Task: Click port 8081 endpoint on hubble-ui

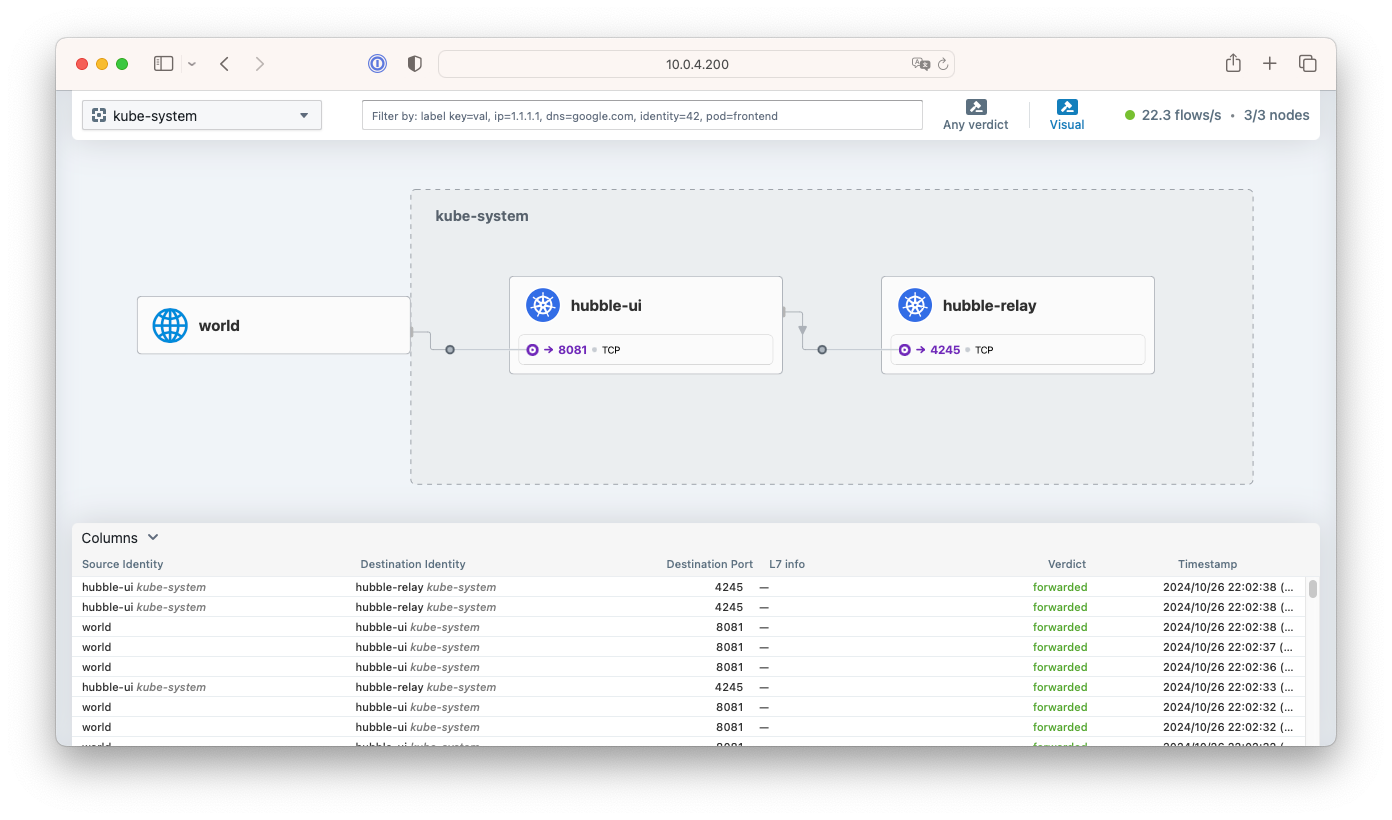Action: tap(646, 350)
